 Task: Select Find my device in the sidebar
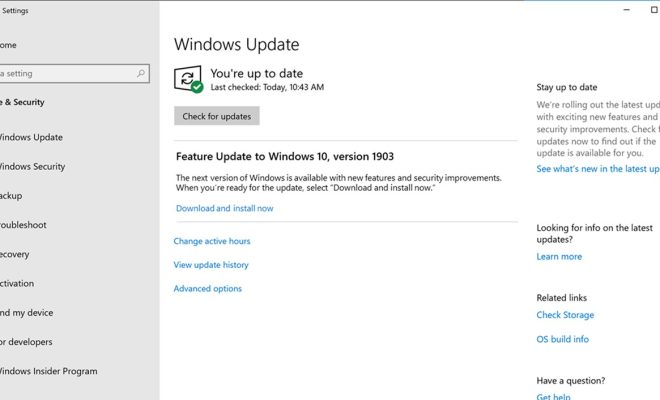pyautogui.click(x=27, y=313)
